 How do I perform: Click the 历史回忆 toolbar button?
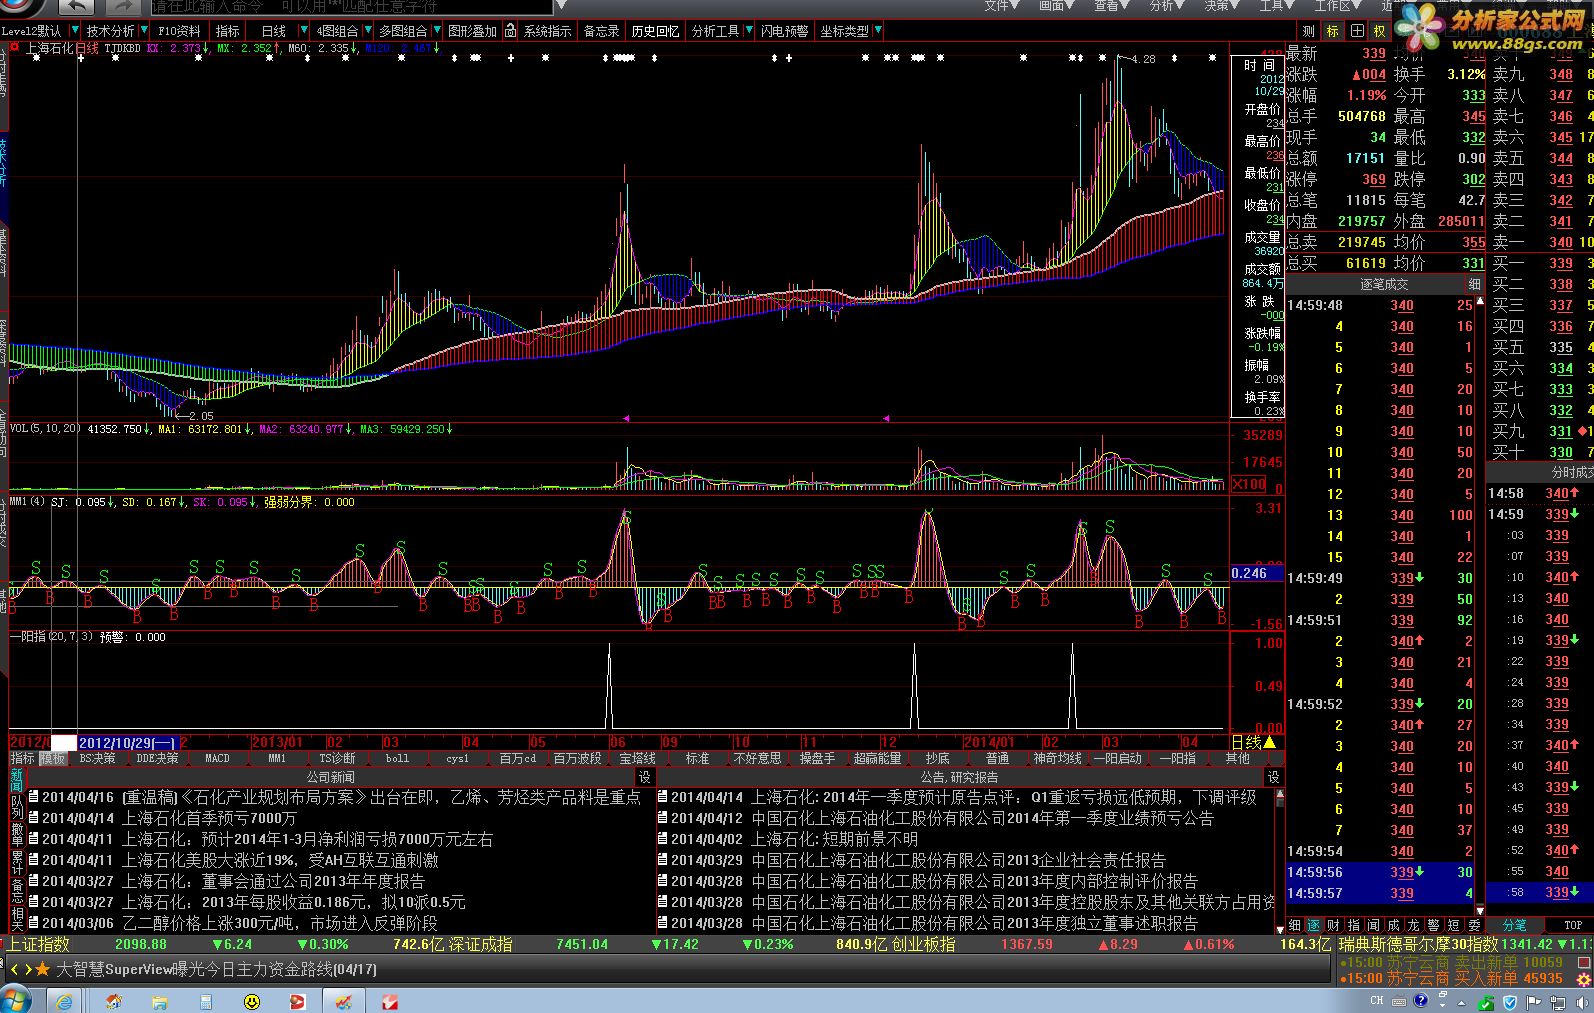click(x=655, y=31)
